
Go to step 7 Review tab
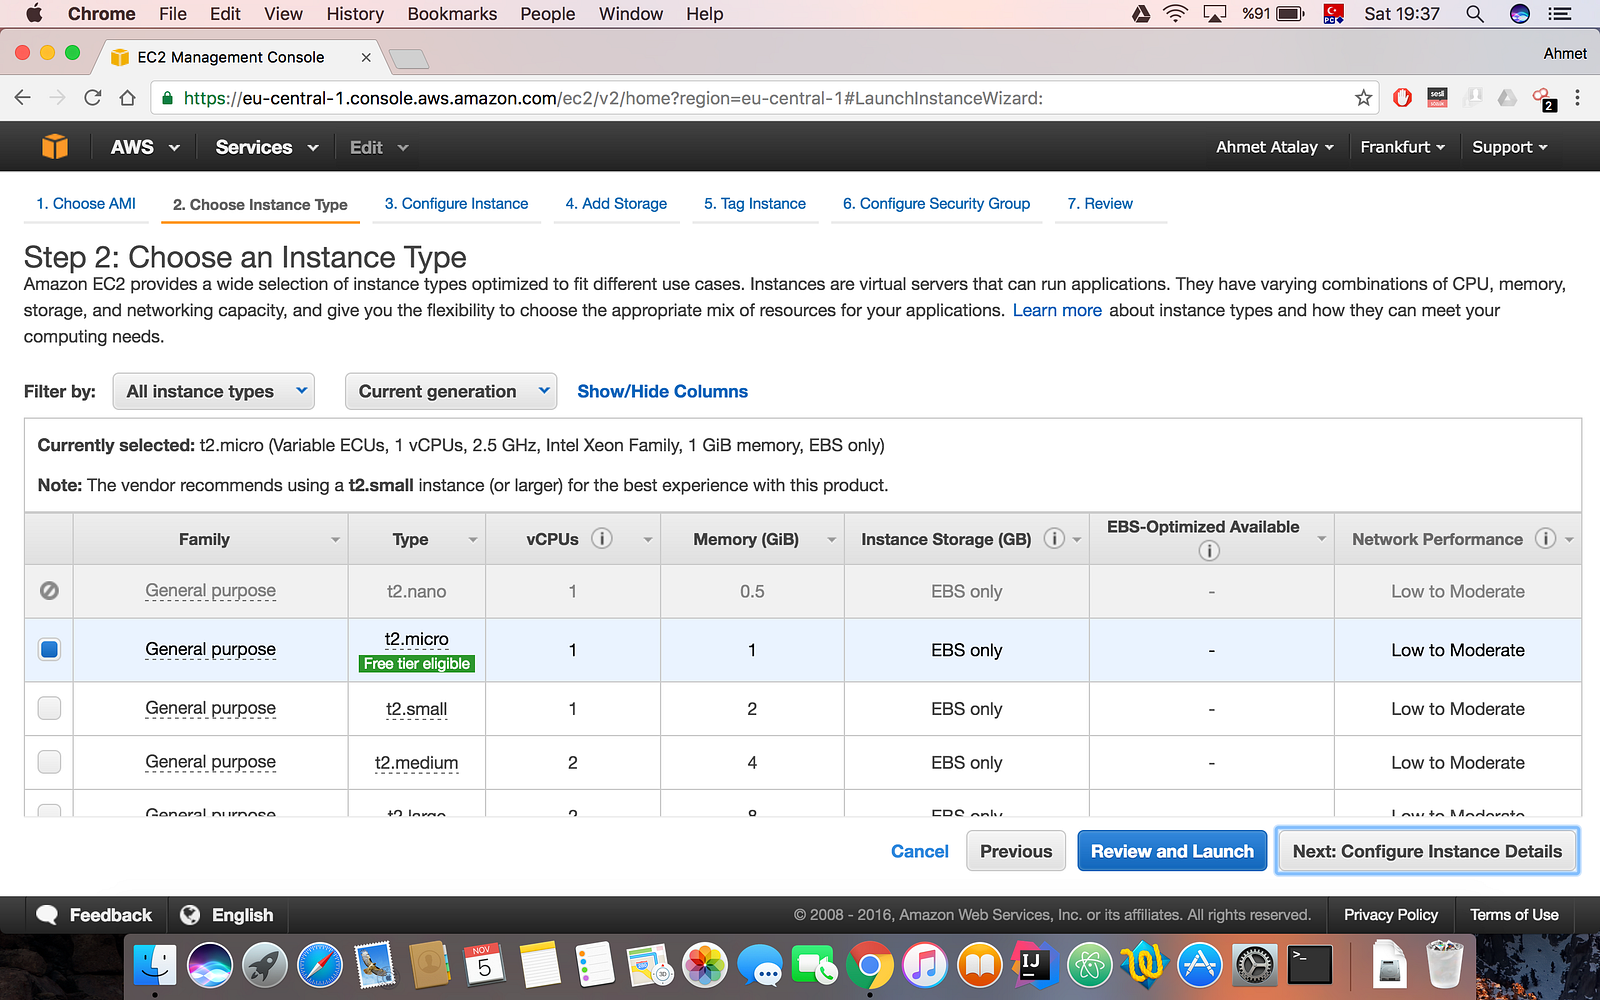[1100, 204]
